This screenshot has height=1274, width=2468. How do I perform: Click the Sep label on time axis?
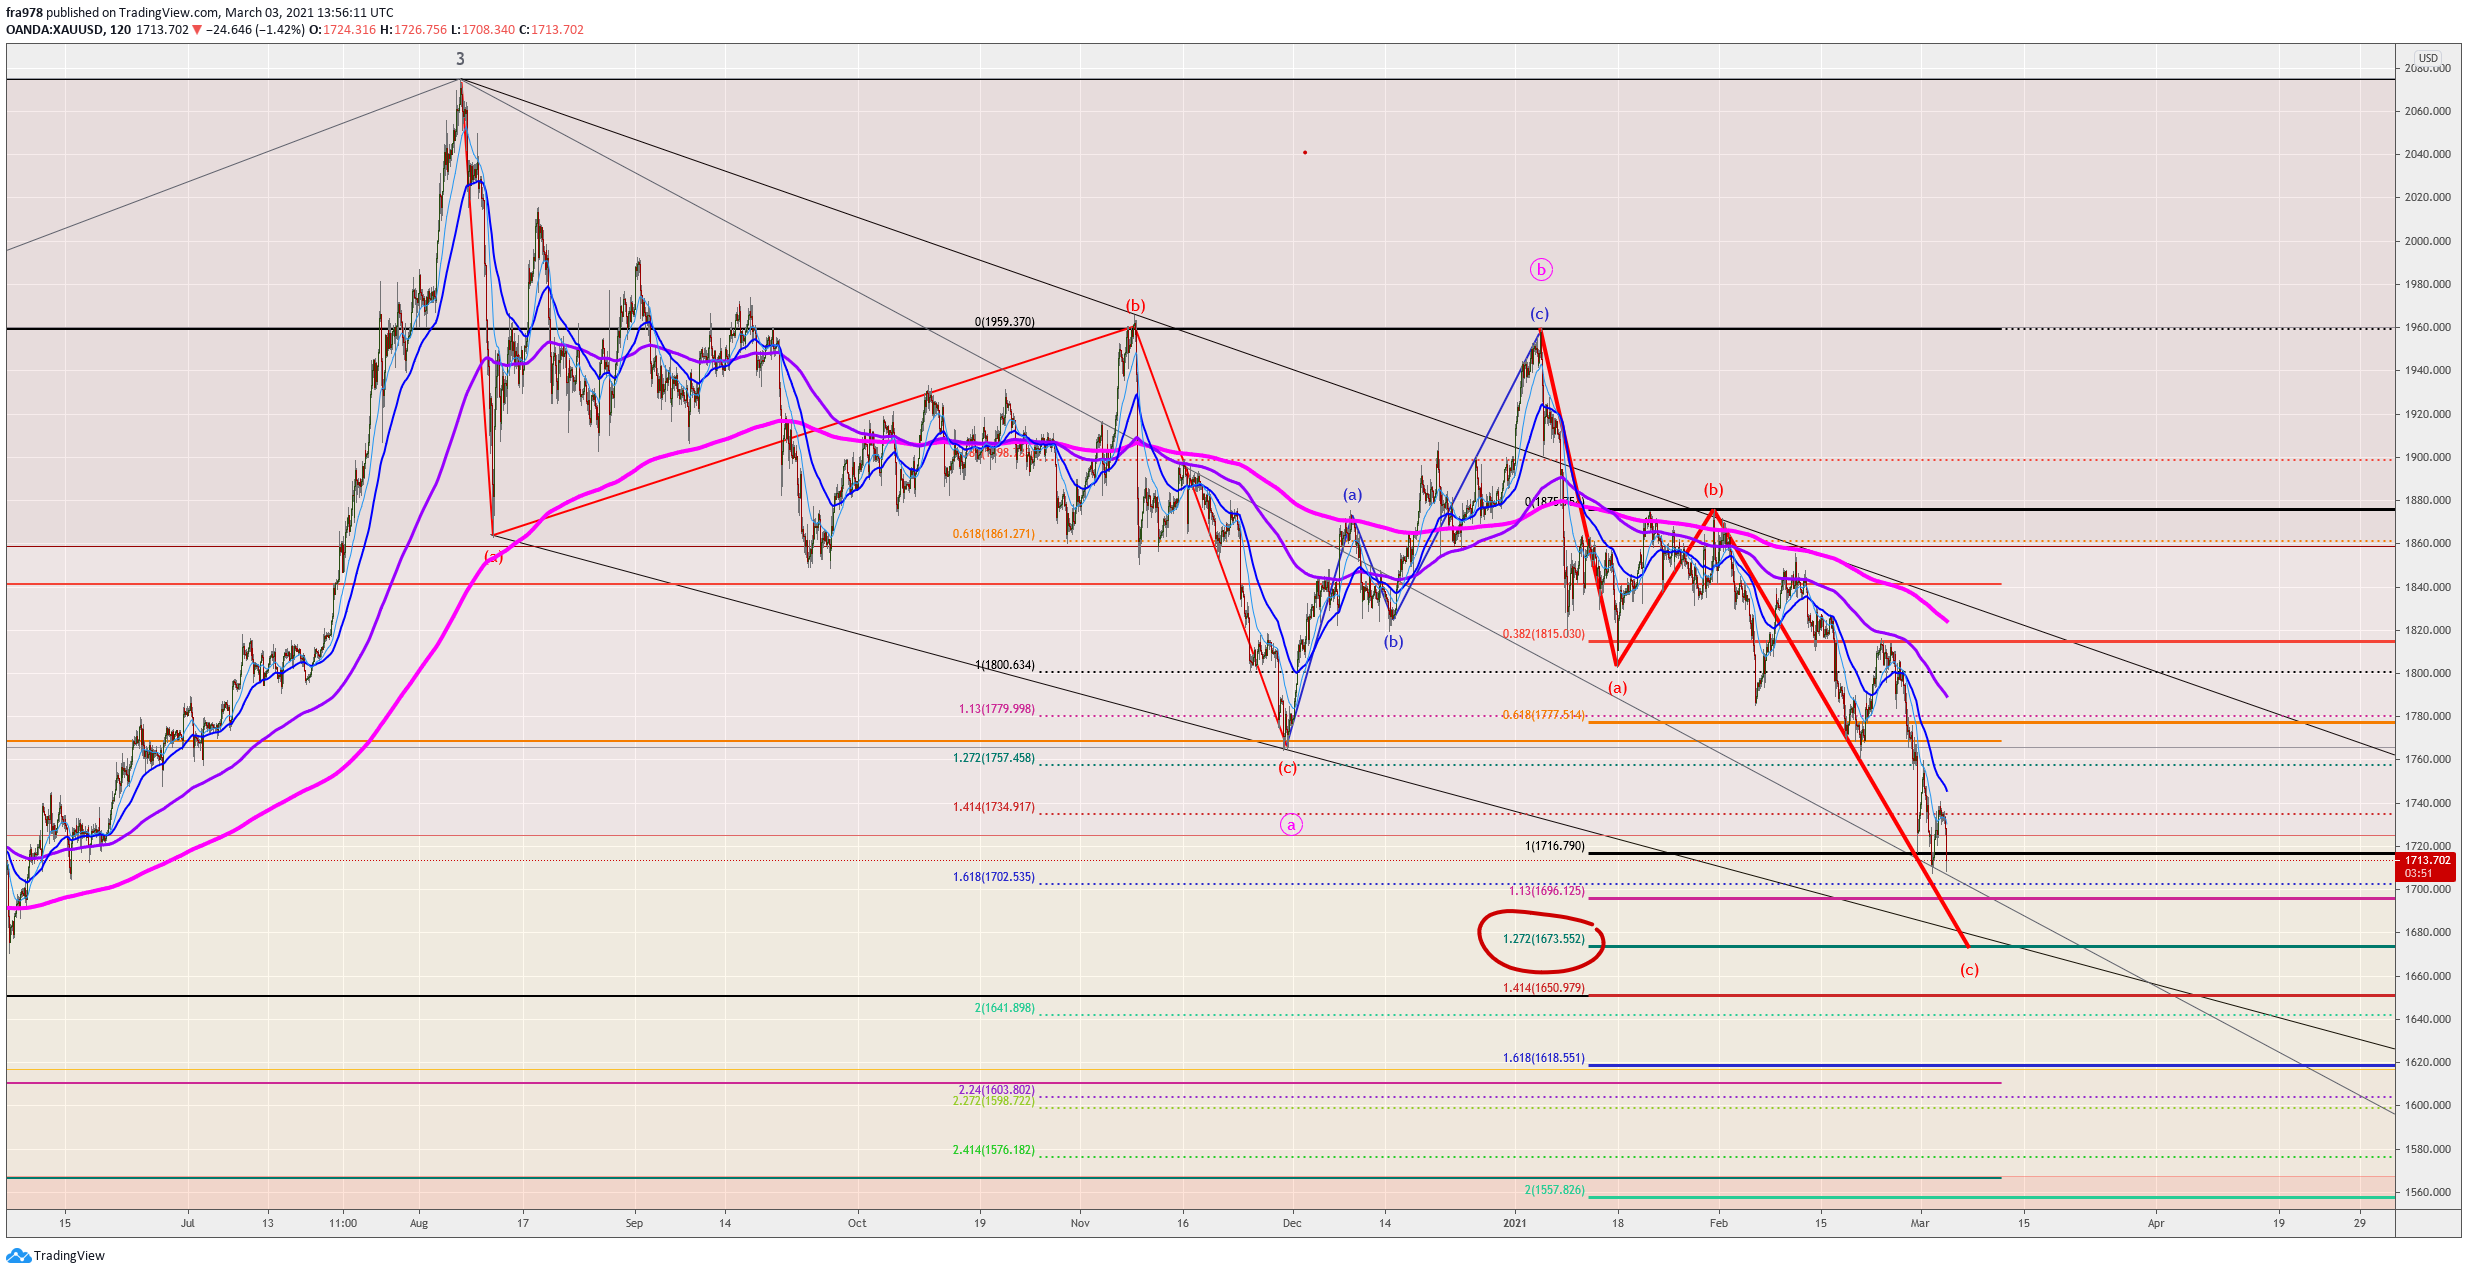click(634, 1223)
